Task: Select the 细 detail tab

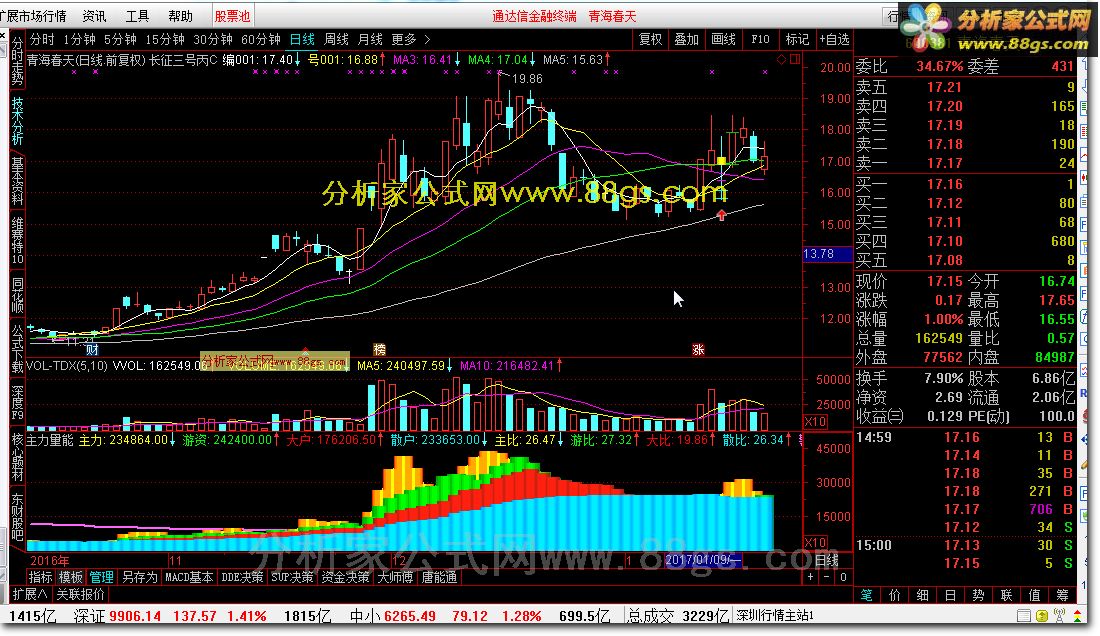Action: pos(923,595)
